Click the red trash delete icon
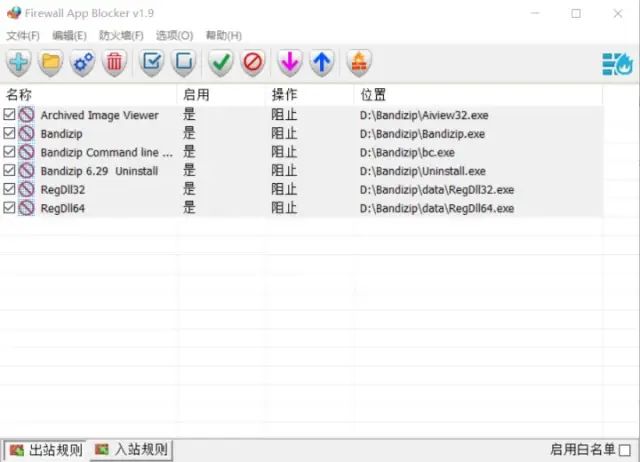 115,63
